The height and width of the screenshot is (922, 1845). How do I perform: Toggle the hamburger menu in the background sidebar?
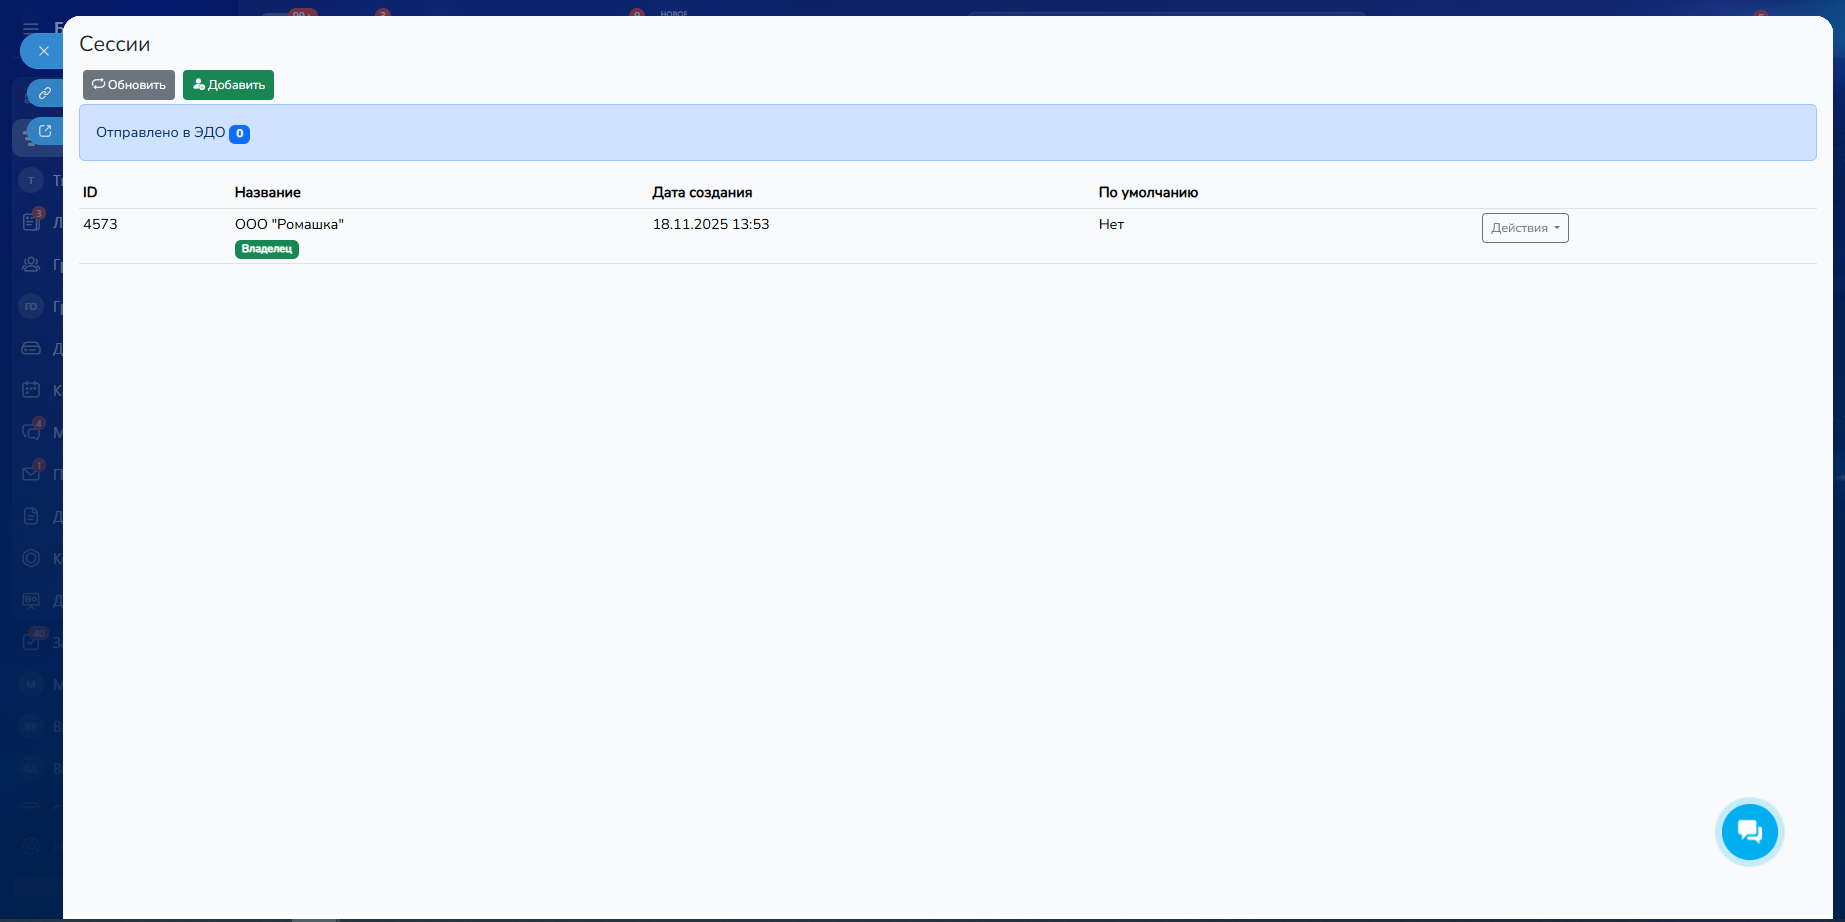click(x=31, y=27)
